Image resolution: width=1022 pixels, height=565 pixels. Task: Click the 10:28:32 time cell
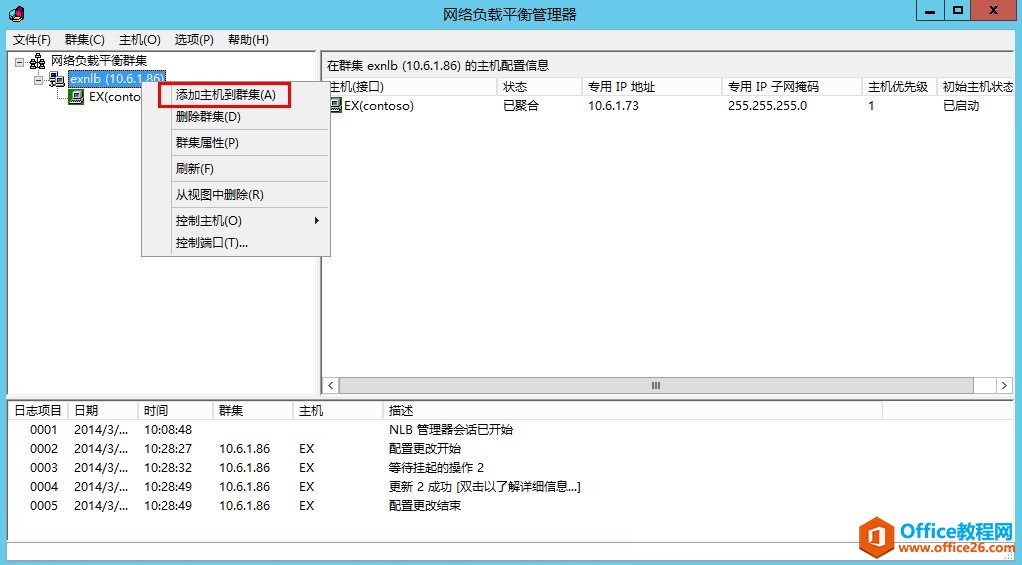click(x=168, y=468)
